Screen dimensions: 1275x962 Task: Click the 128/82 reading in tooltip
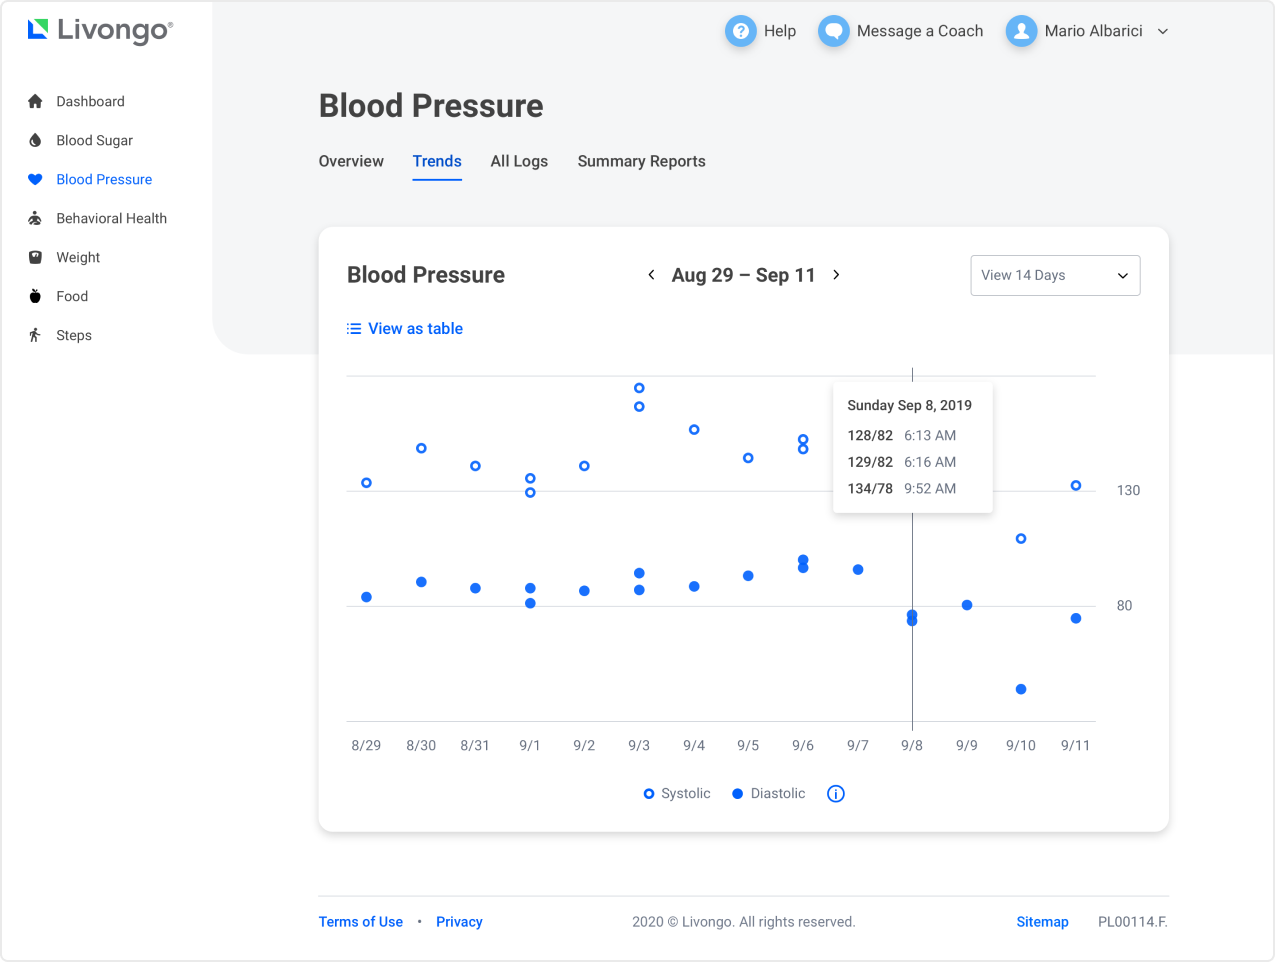tap(870, 436)
